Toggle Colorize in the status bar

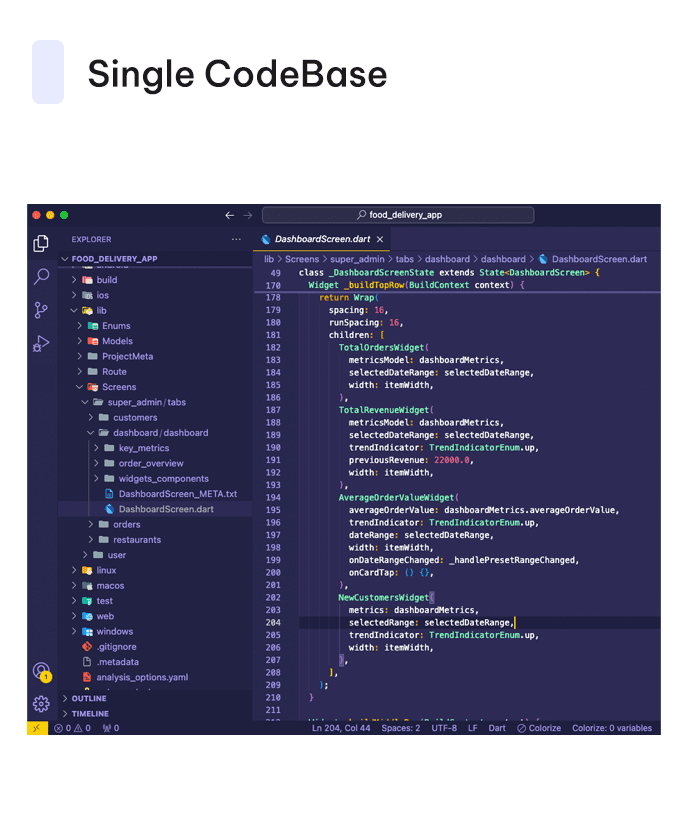click(x=538, y=728)
